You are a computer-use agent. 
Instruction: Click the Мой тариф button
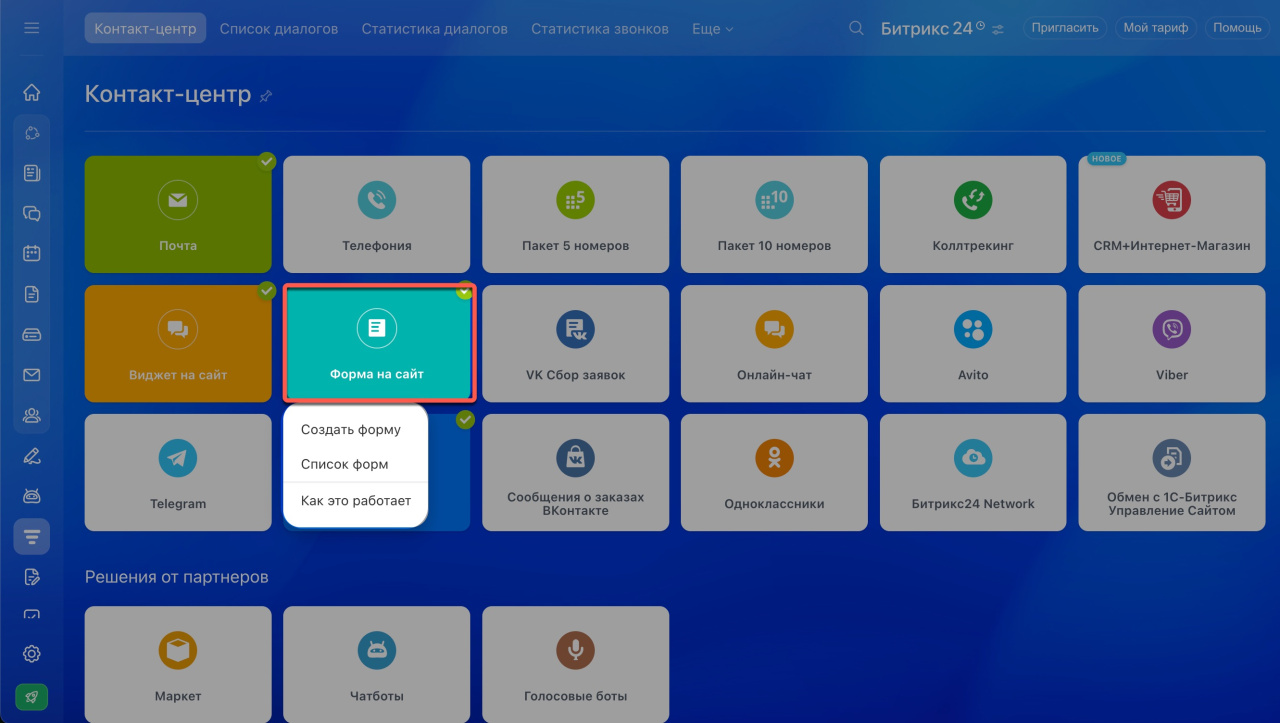tap(1156, 28)
